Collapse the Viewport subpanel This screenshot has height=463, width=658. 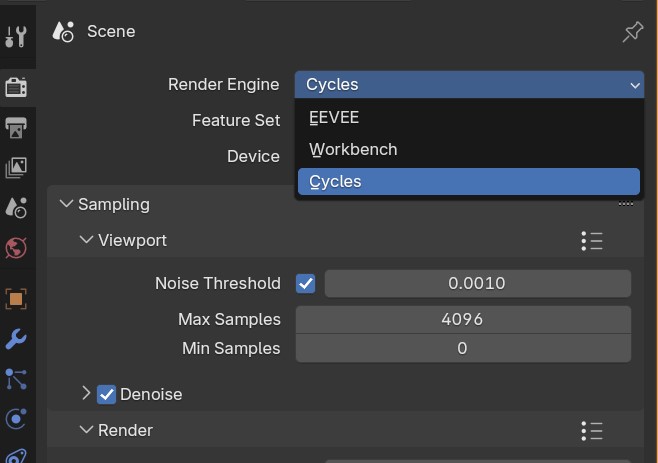point(86,240)
